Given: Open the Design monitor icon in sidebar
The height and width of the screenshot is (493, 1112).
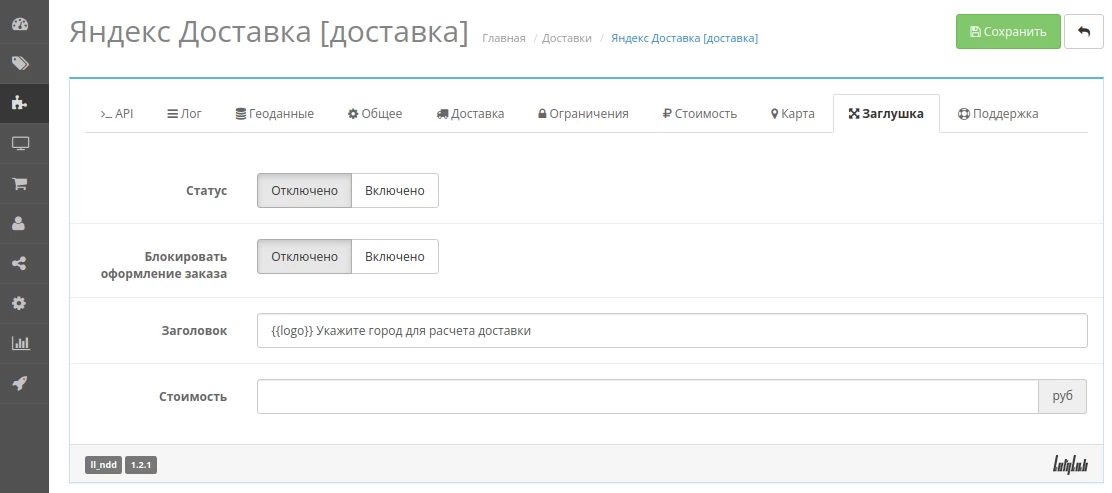Looking at the screenshot, I should point(20,143).
